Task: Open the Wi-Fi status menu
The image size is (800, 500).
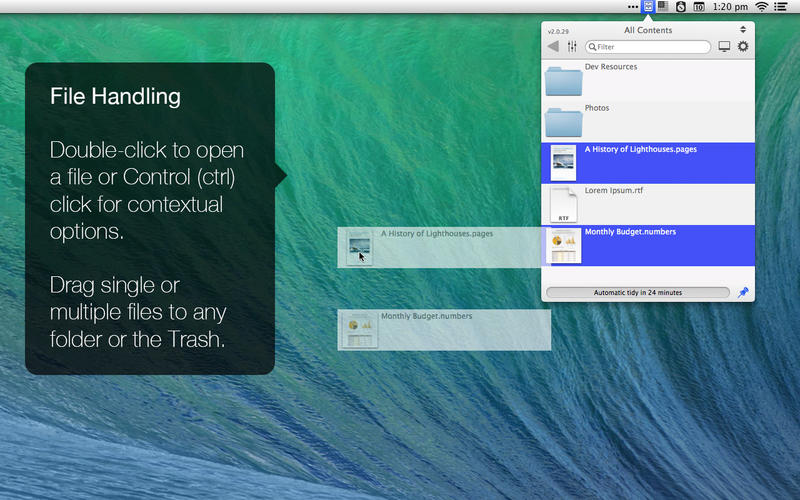Action: (762, 7)
